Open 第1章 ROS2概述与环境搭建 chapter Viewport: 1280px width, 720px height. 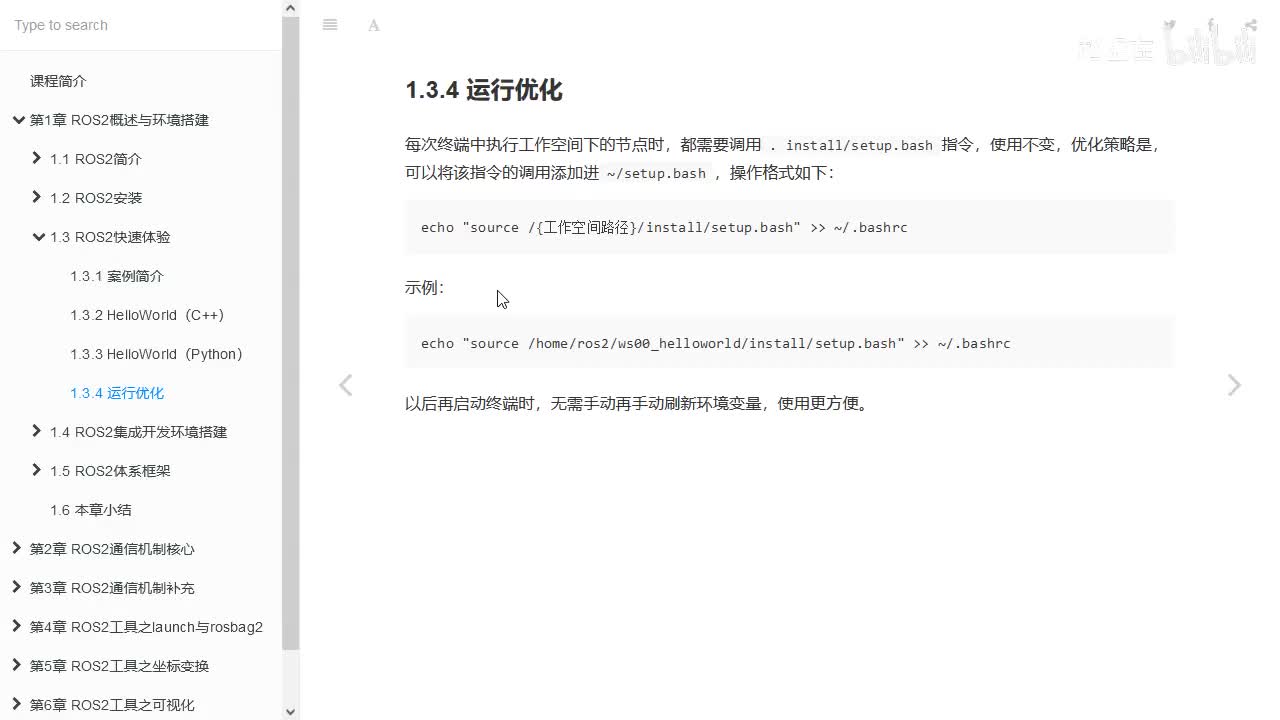tap(119, 120)
